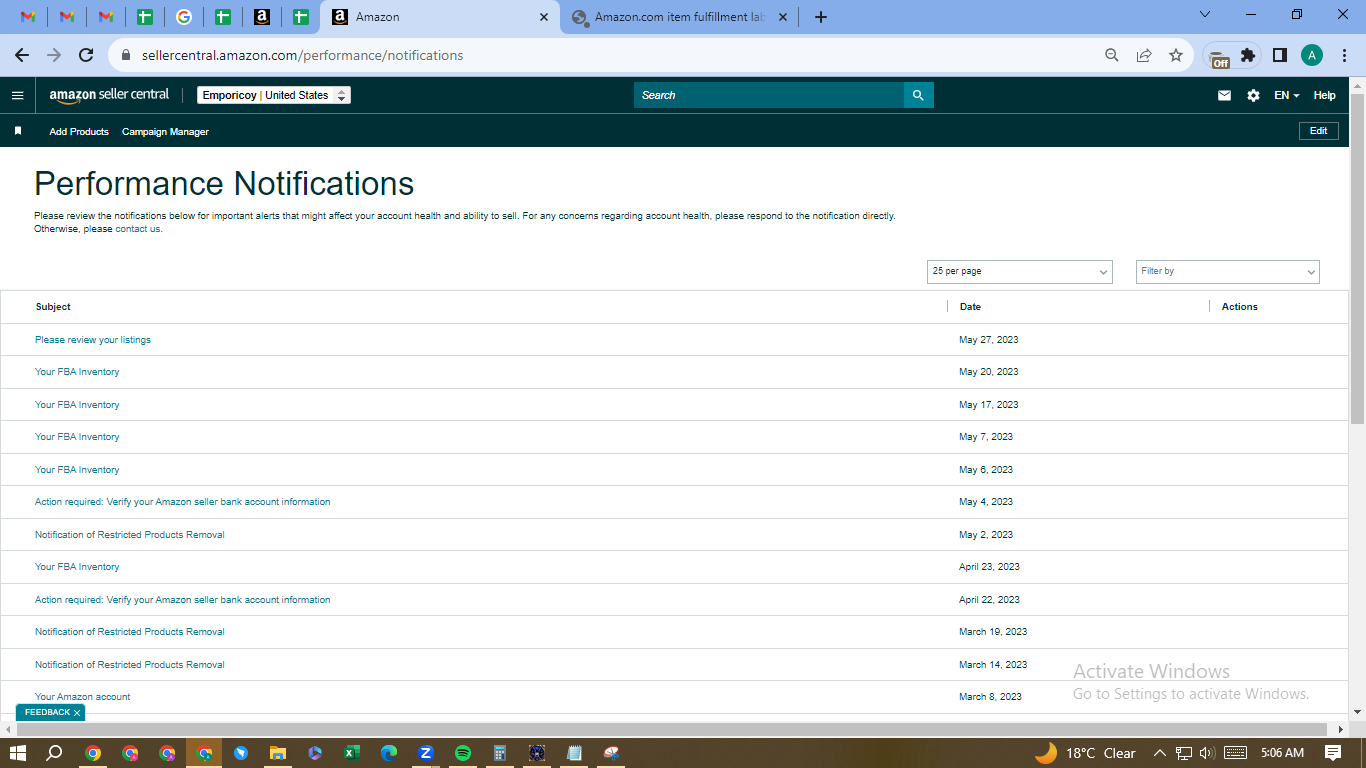Open the Filter by dropdown

(1228, 271)
